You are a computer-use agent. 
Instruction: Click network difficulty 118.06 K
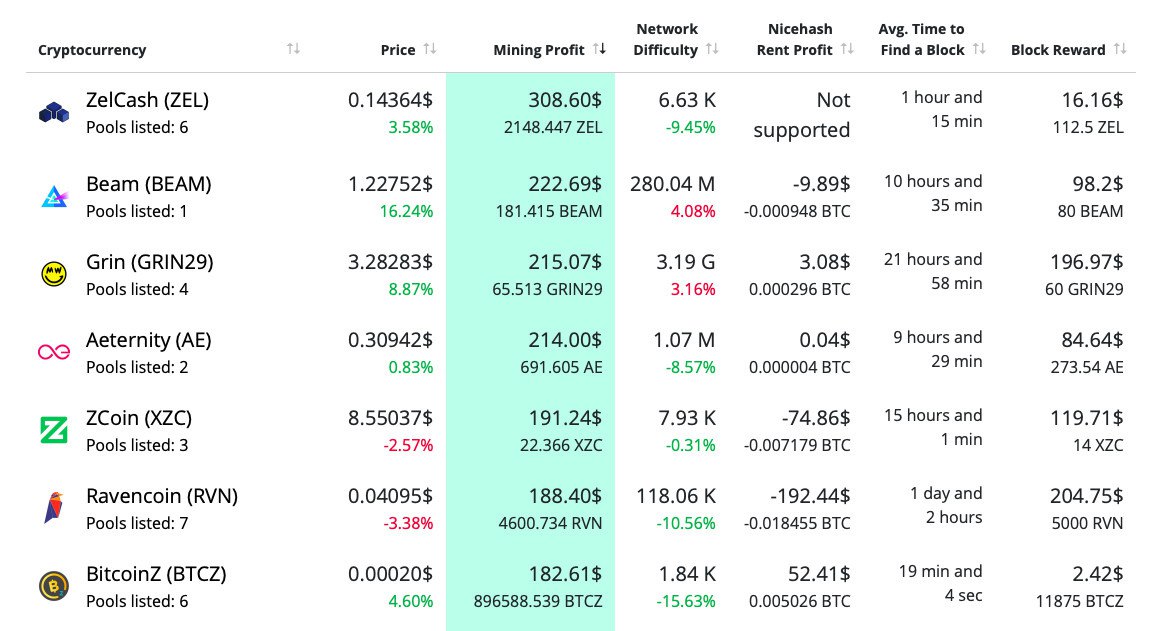tap(676, 496)
